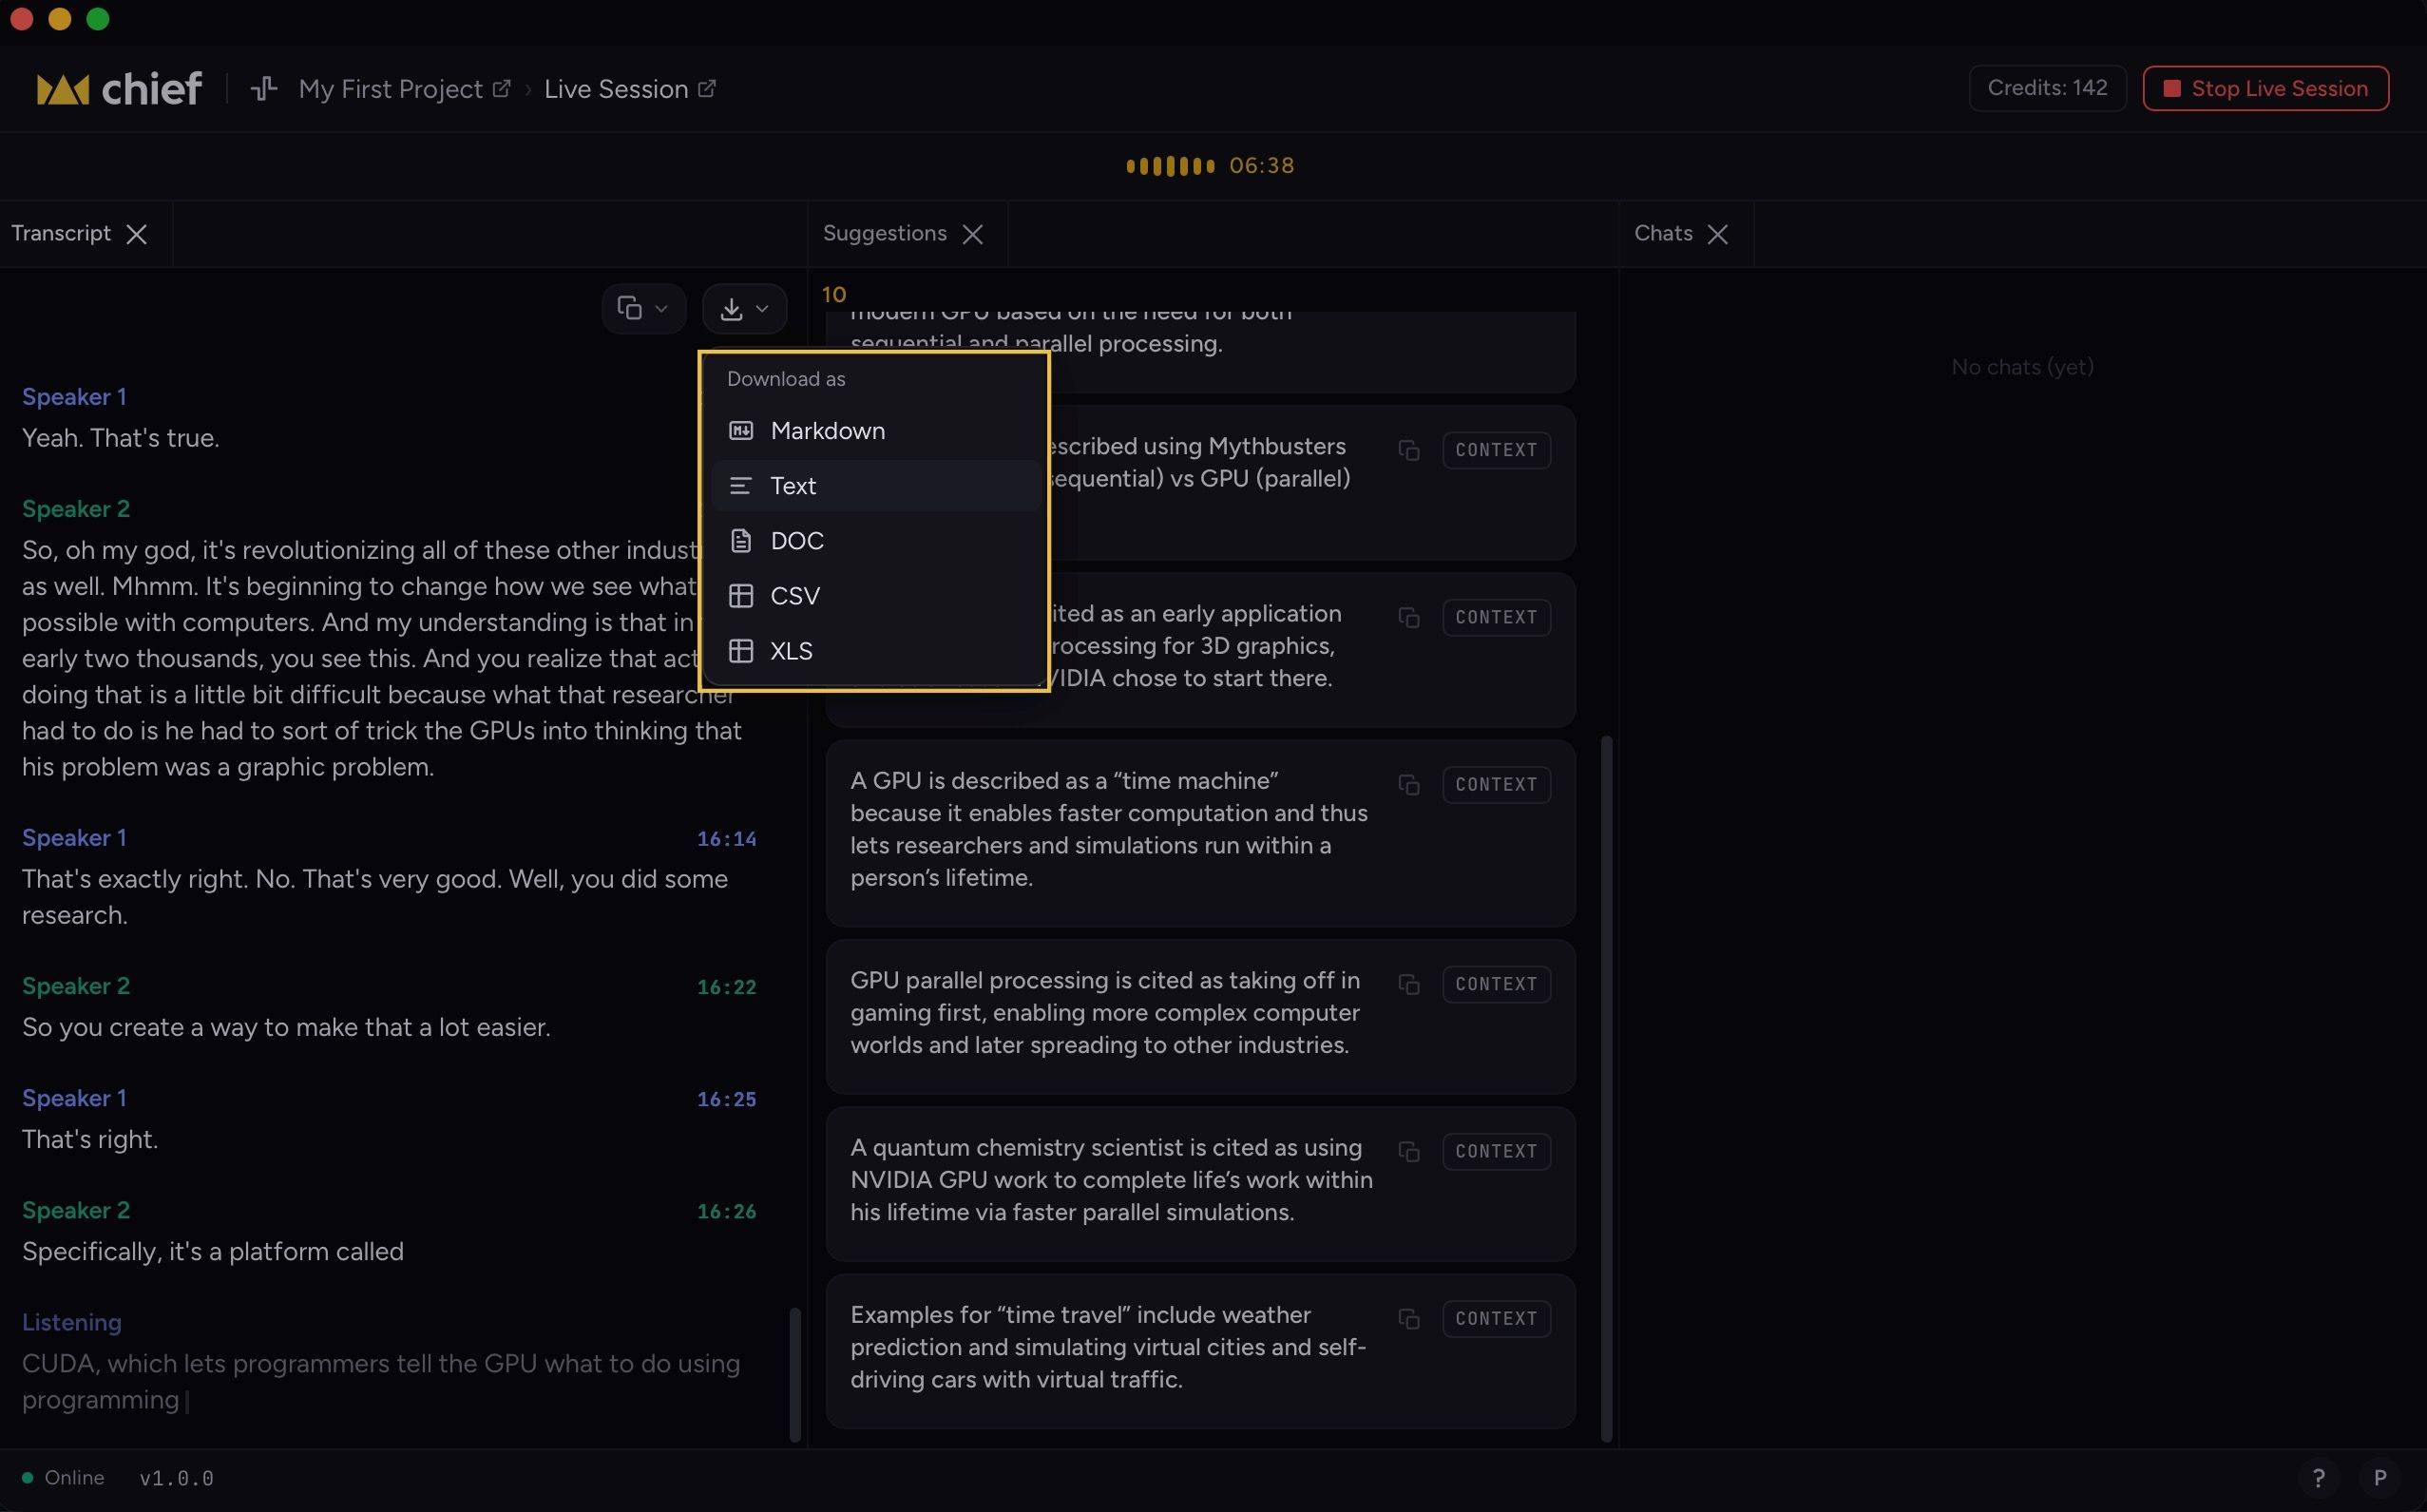Click the DOC document icon

[741, 541]
